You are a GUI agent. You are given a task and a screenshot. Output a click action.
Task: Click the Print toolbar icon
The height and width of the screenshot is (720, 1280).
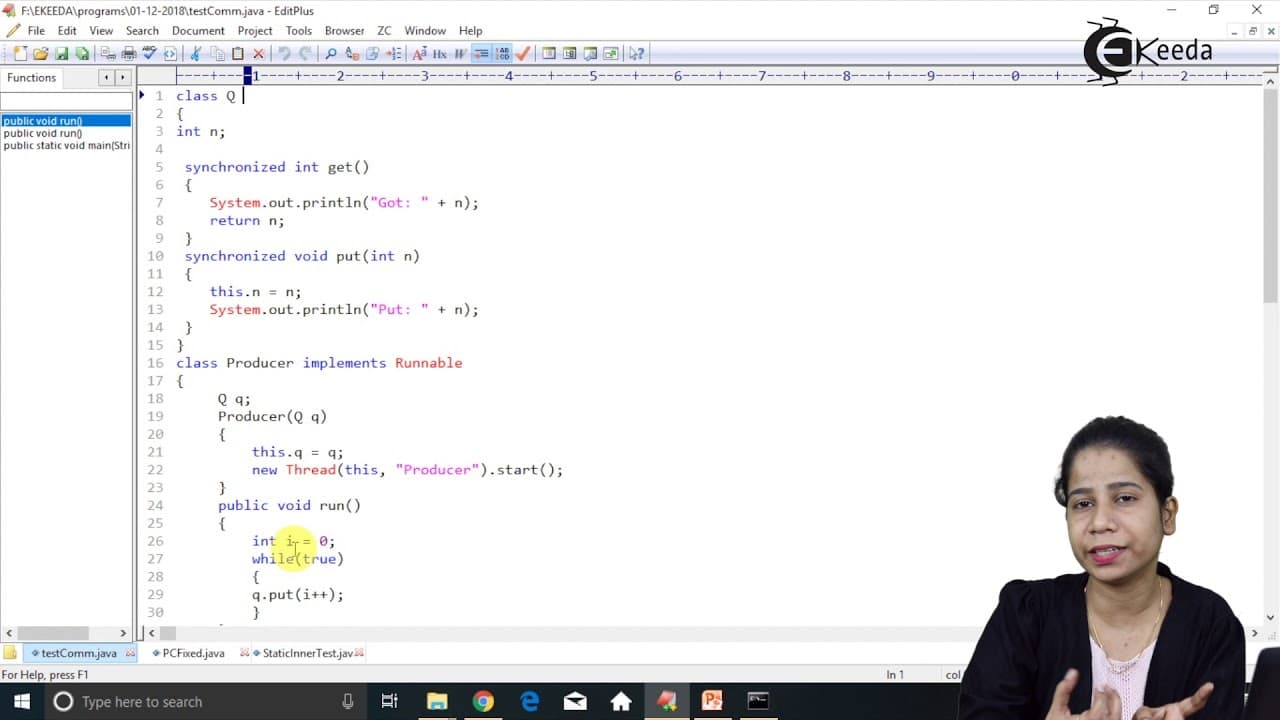(x=129, y=53)
